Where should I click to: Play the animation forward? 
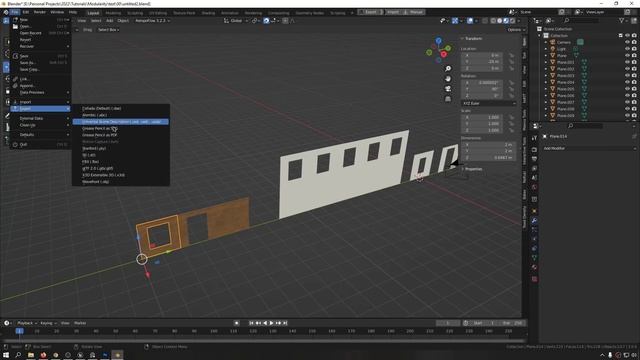click(272, 323)
